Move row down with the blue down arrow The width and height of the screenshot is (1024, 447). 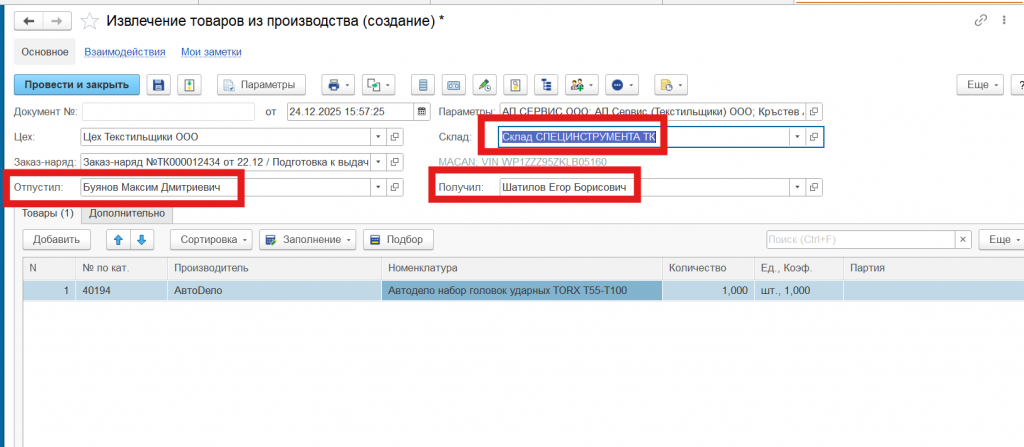click(141, 240)
